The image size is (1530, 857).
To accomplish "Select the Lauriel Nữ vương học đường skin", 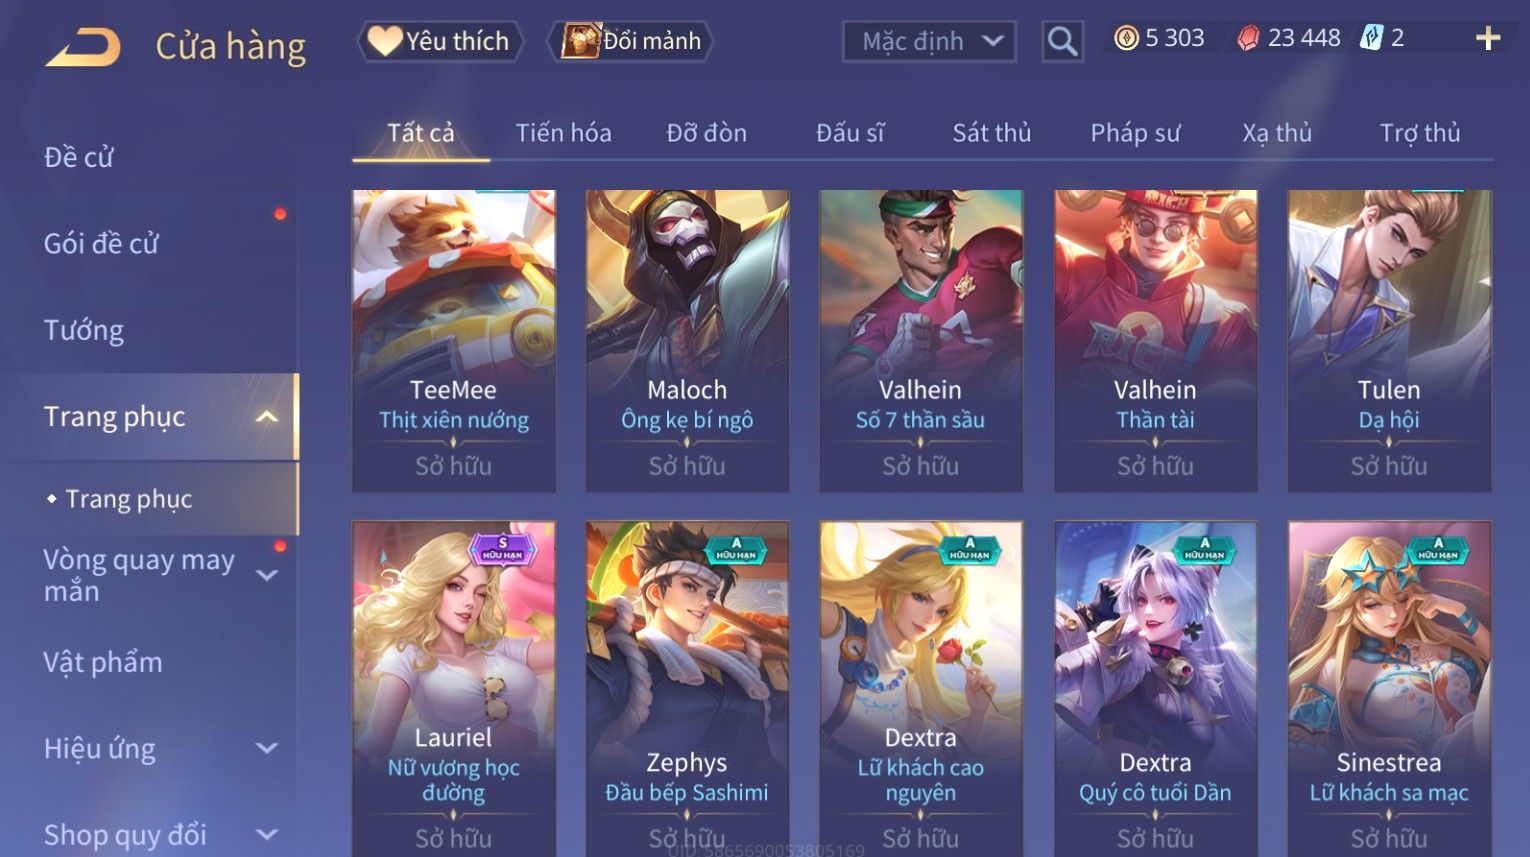I will [x=454, y=688].
